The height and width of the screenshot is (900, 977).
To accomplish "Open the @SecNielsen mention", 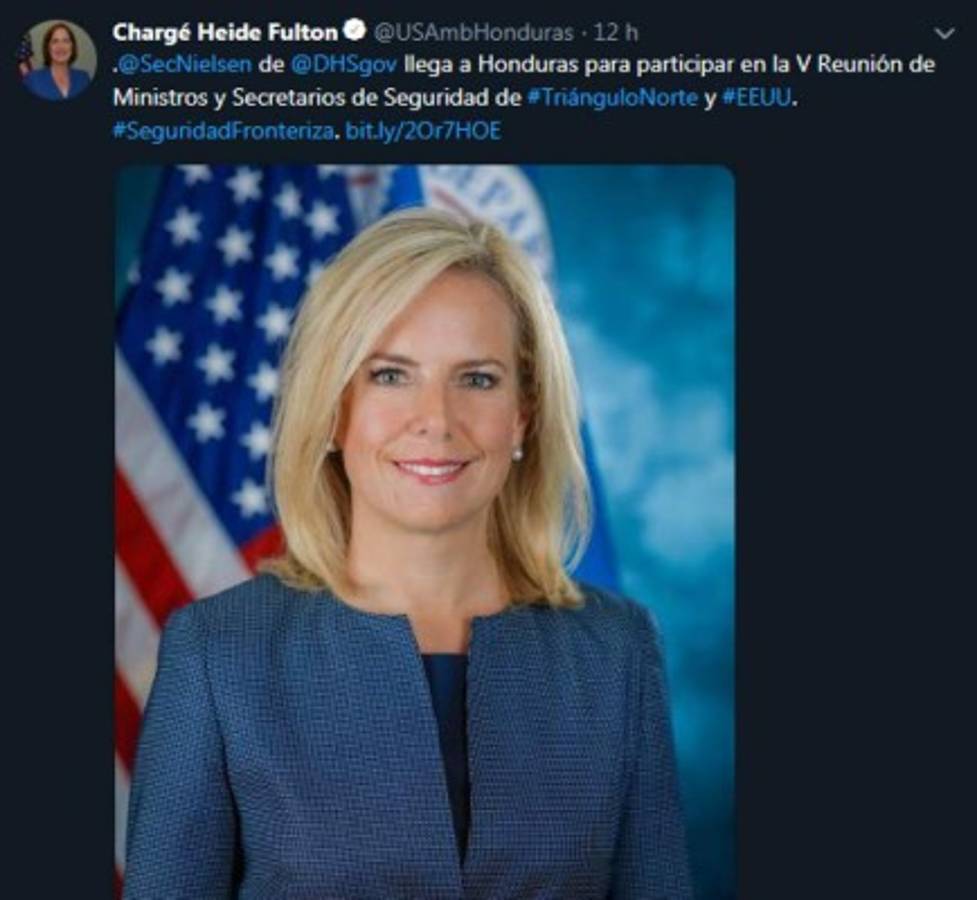I will point(184,64).
